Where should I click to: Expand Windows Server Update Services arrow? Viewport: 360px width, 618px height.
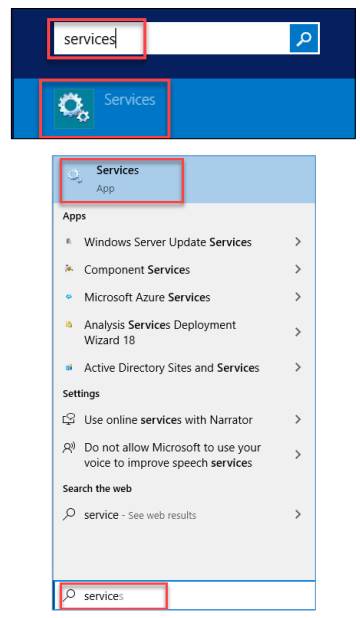[x=298, y=242]
